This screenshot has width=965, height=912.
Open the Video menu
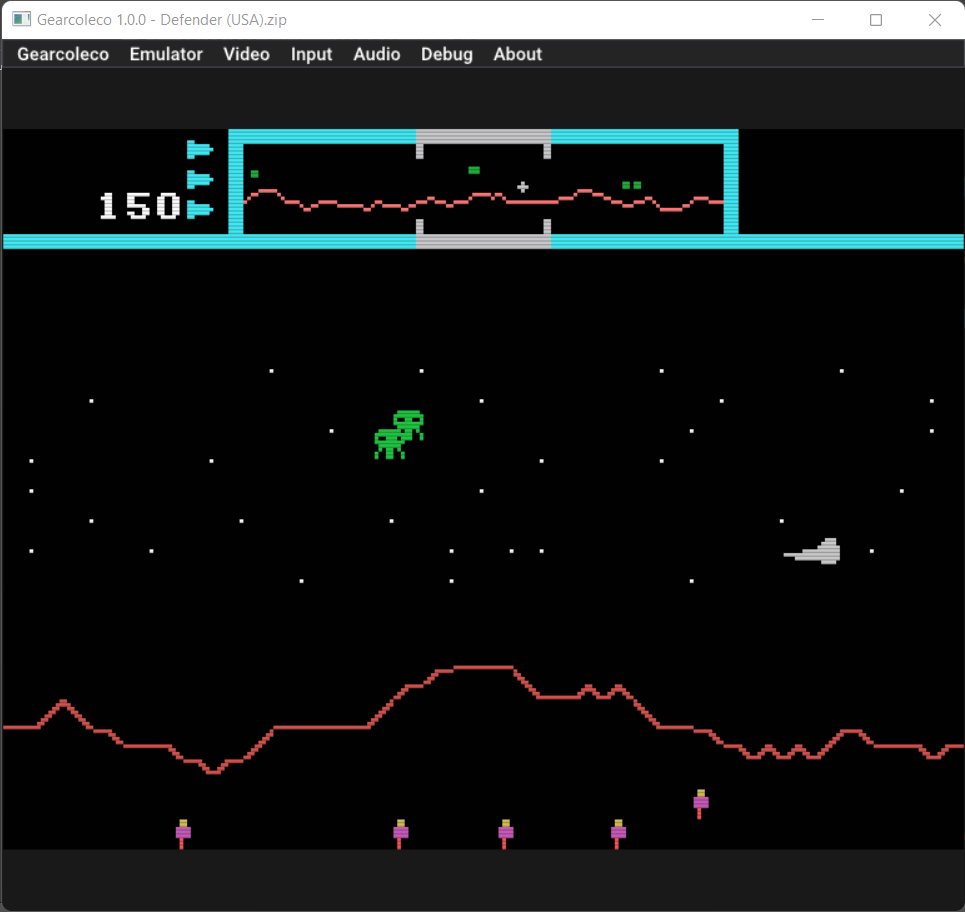click(246, 54)
